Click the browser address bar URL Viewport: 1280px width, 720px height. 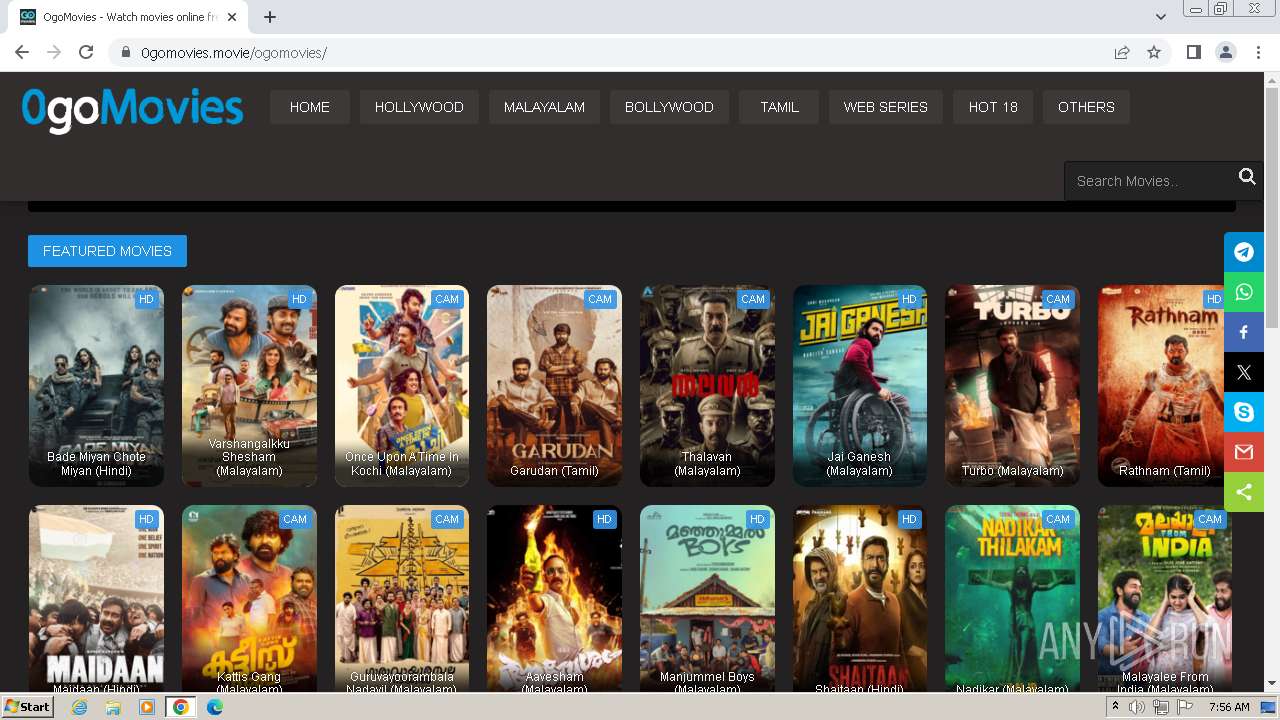tap(234, 52)
